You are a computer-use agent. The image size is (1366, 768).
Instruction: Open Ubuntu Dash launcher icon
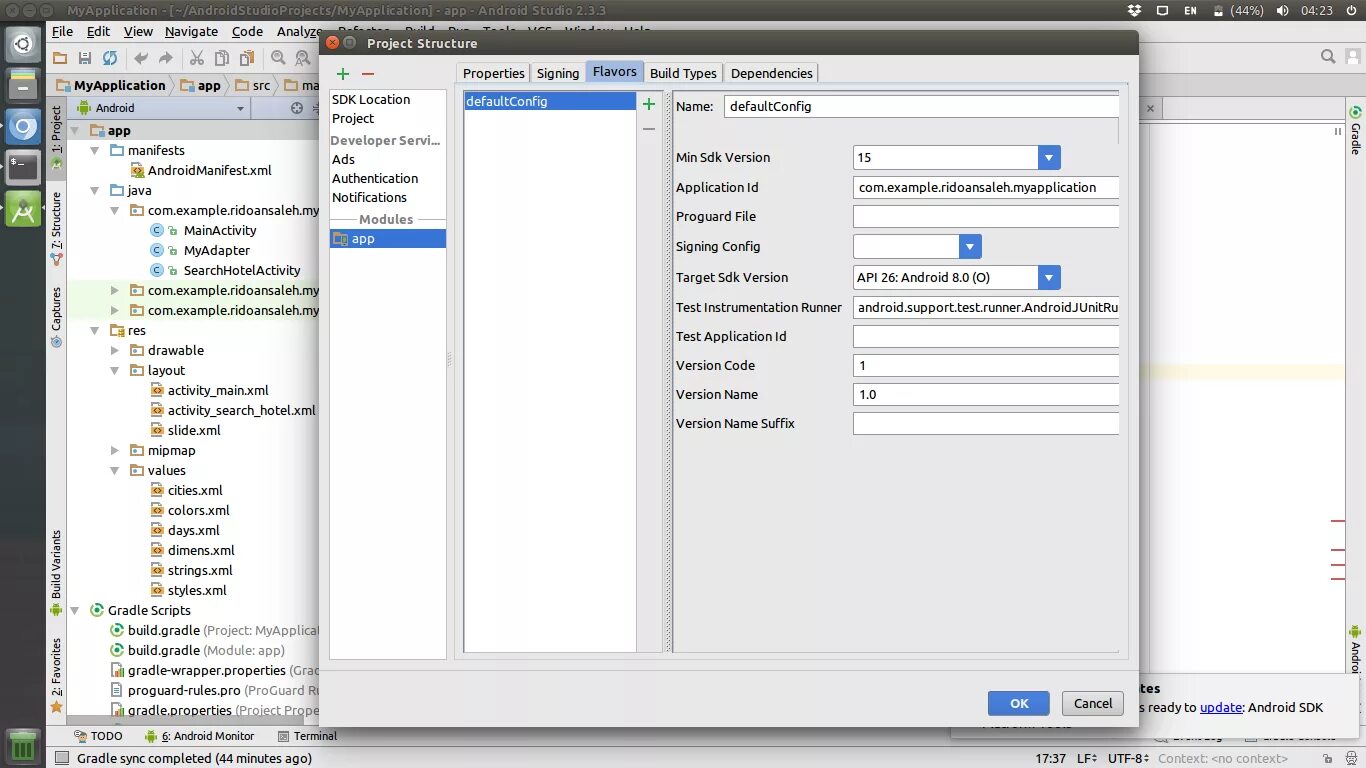pos(23,43)
